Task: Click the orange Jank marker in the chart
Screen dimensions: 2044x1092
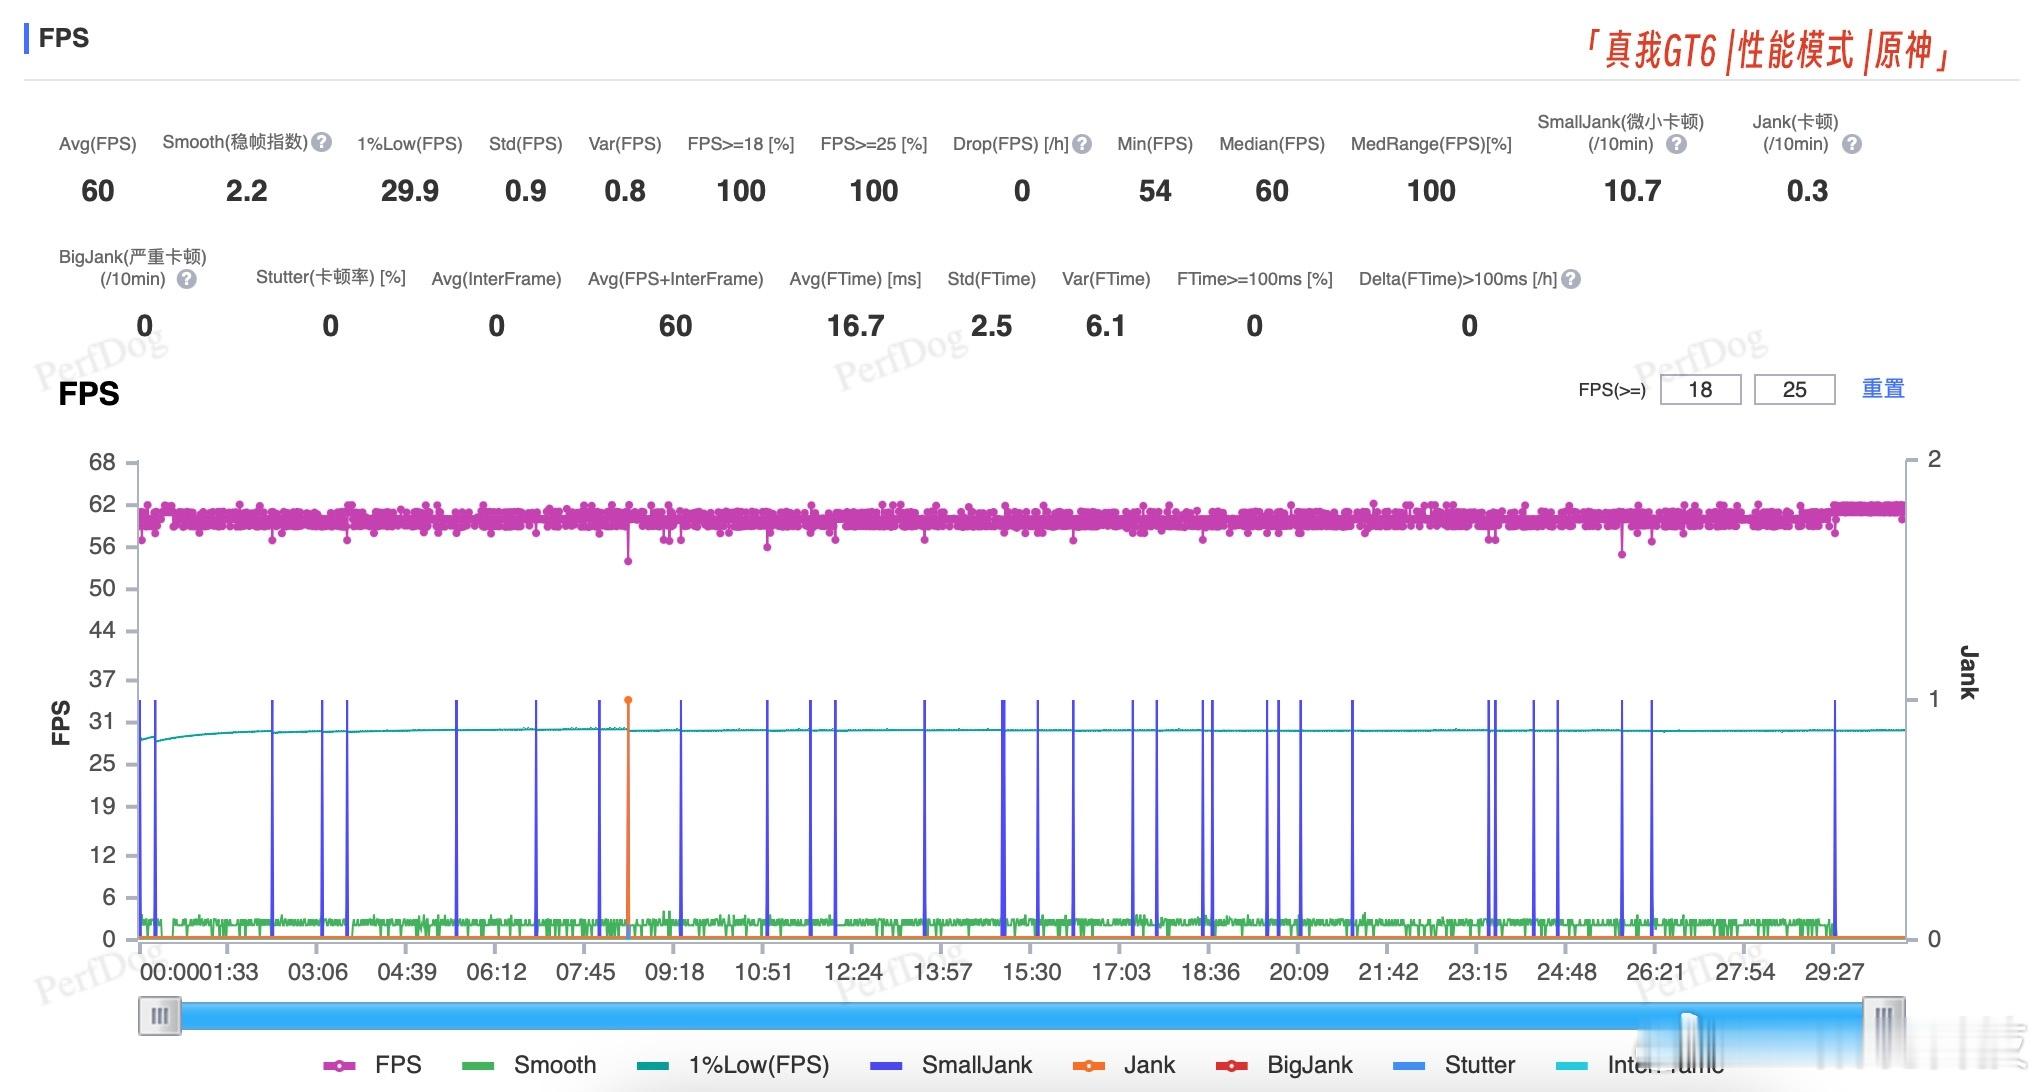Action: point(628,700)
